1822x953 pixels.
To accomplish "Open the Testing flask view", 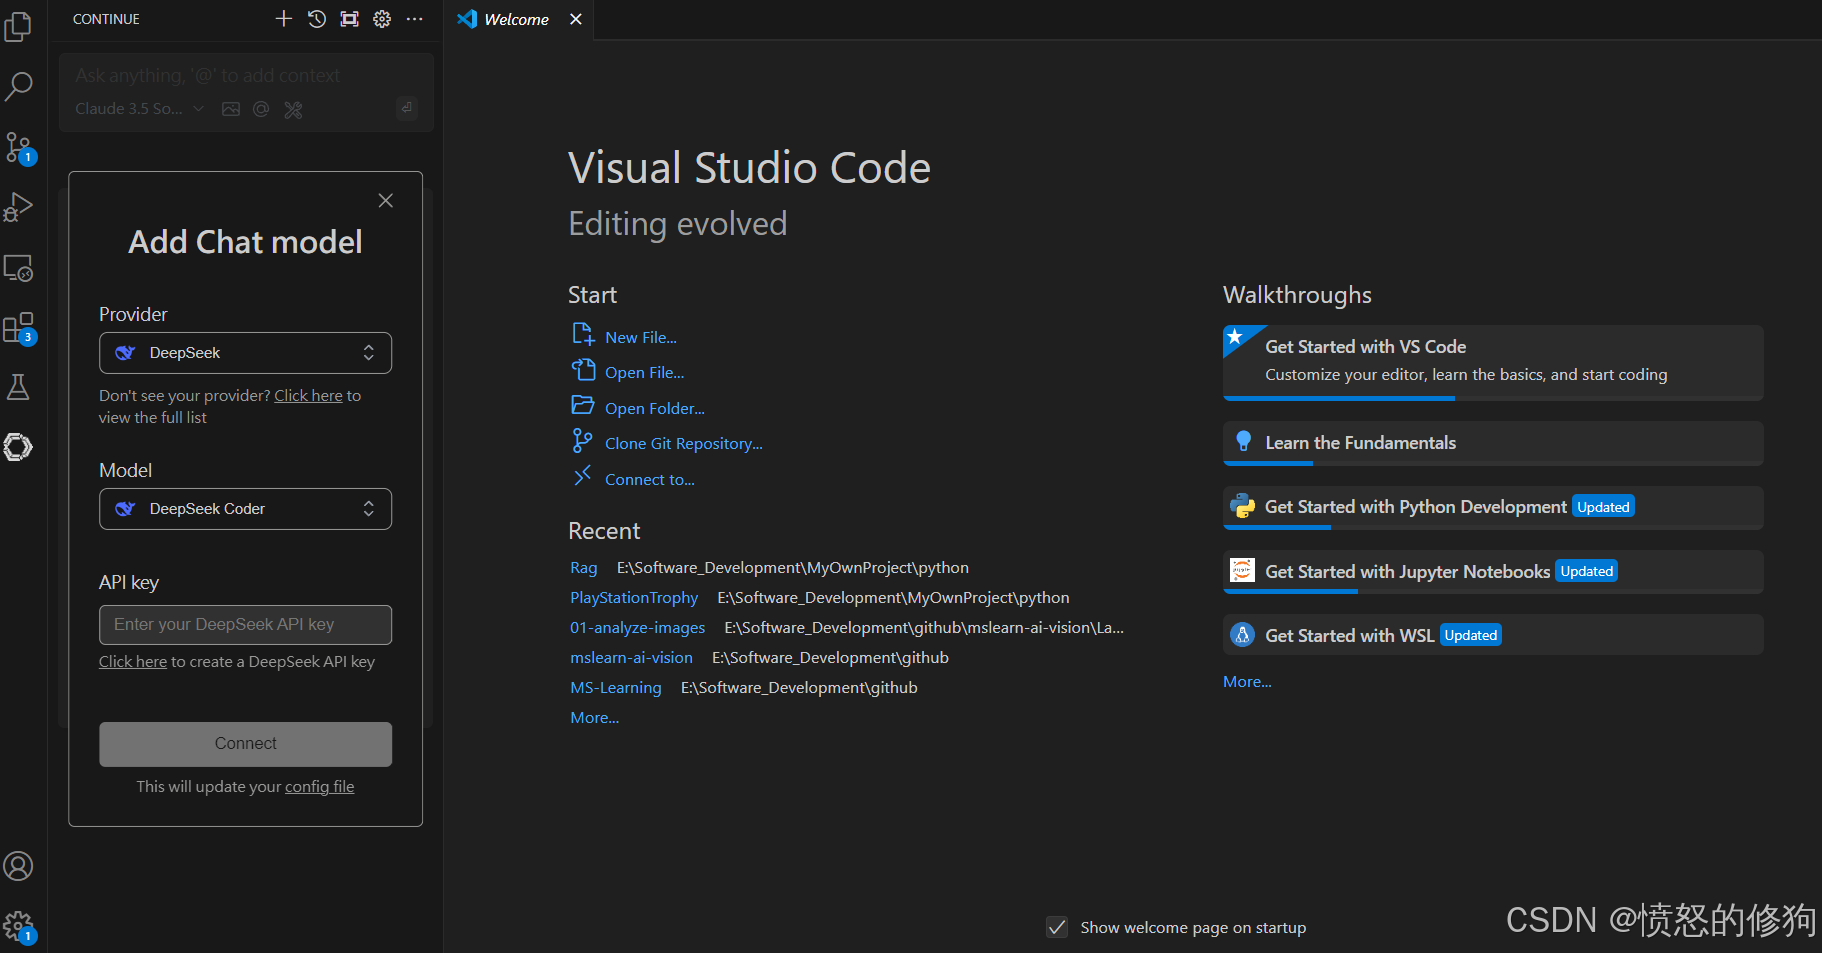I will (x=18, y=387).
